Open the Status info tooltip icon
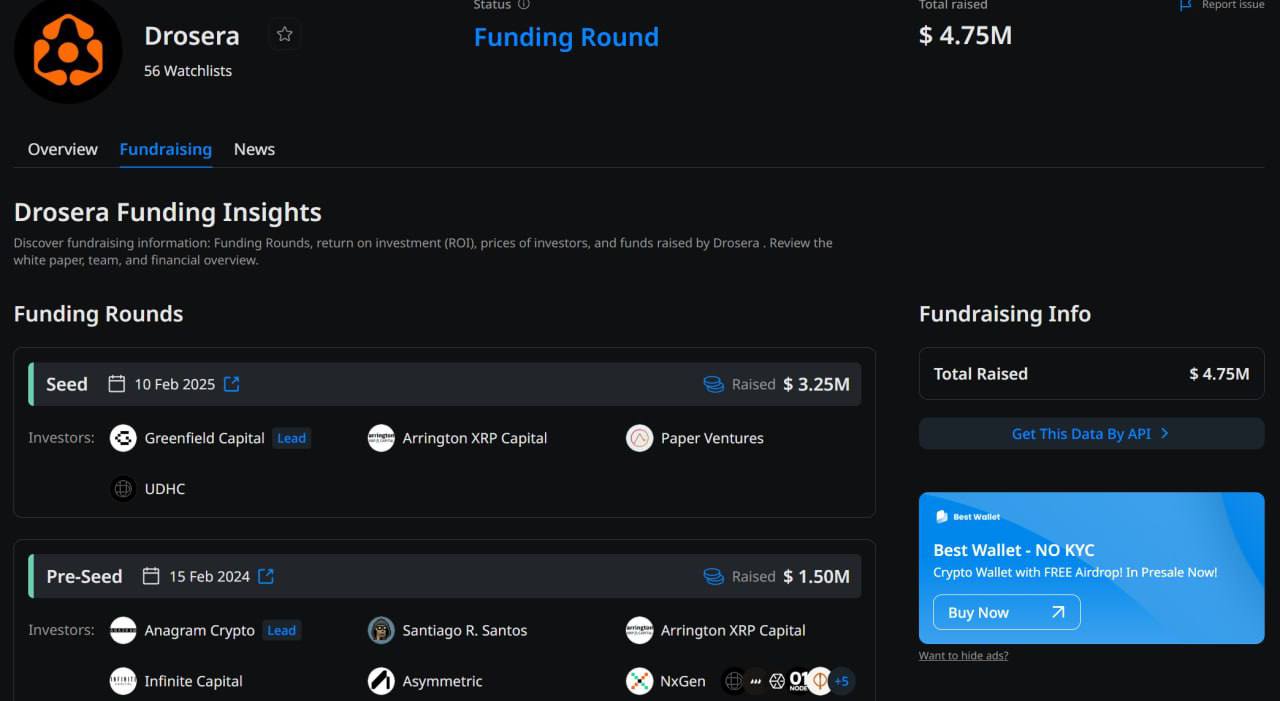This screenshot has height=701, width=1280. 523,5
